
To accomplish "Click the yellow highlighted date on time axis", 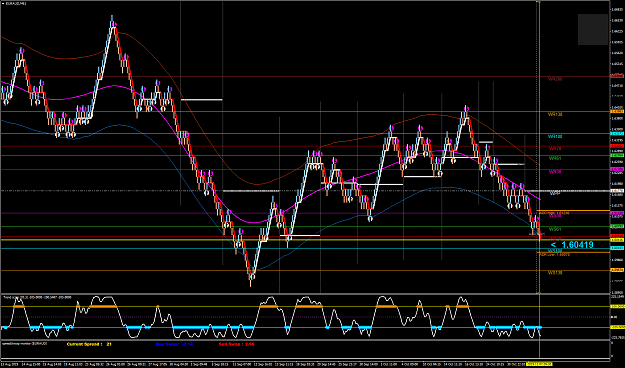I will [x=539, y=364].
